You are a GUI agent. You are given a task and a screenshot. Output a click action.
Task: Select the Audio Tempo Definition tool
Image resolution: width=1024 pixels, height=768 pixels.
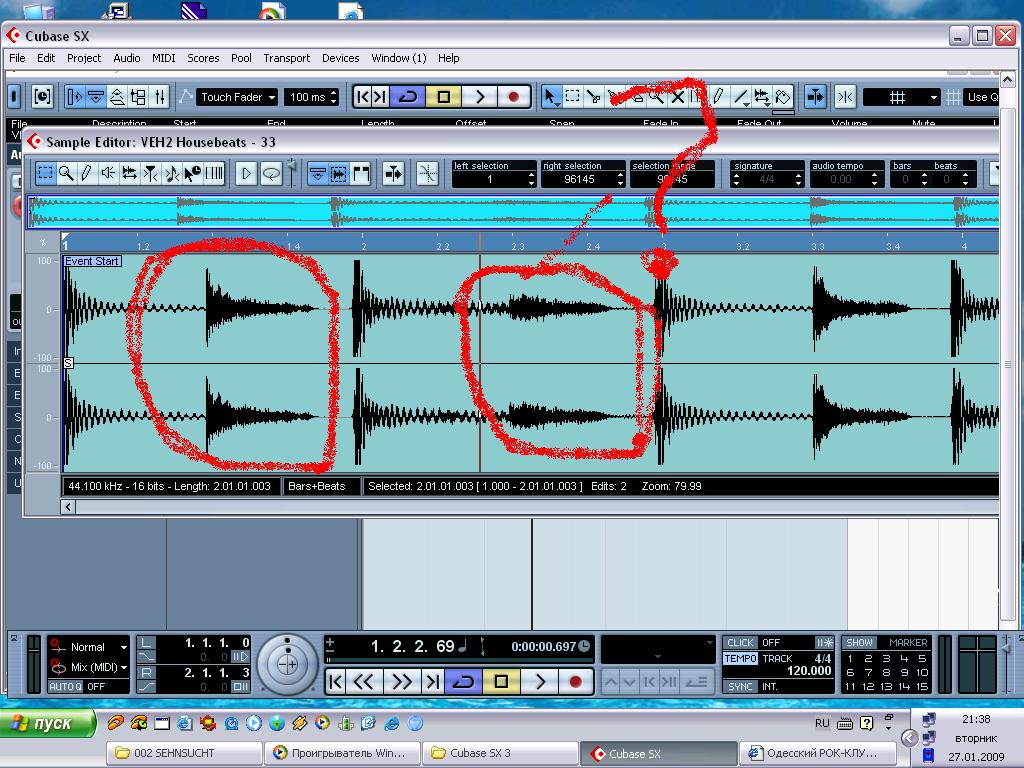[171, 174]
